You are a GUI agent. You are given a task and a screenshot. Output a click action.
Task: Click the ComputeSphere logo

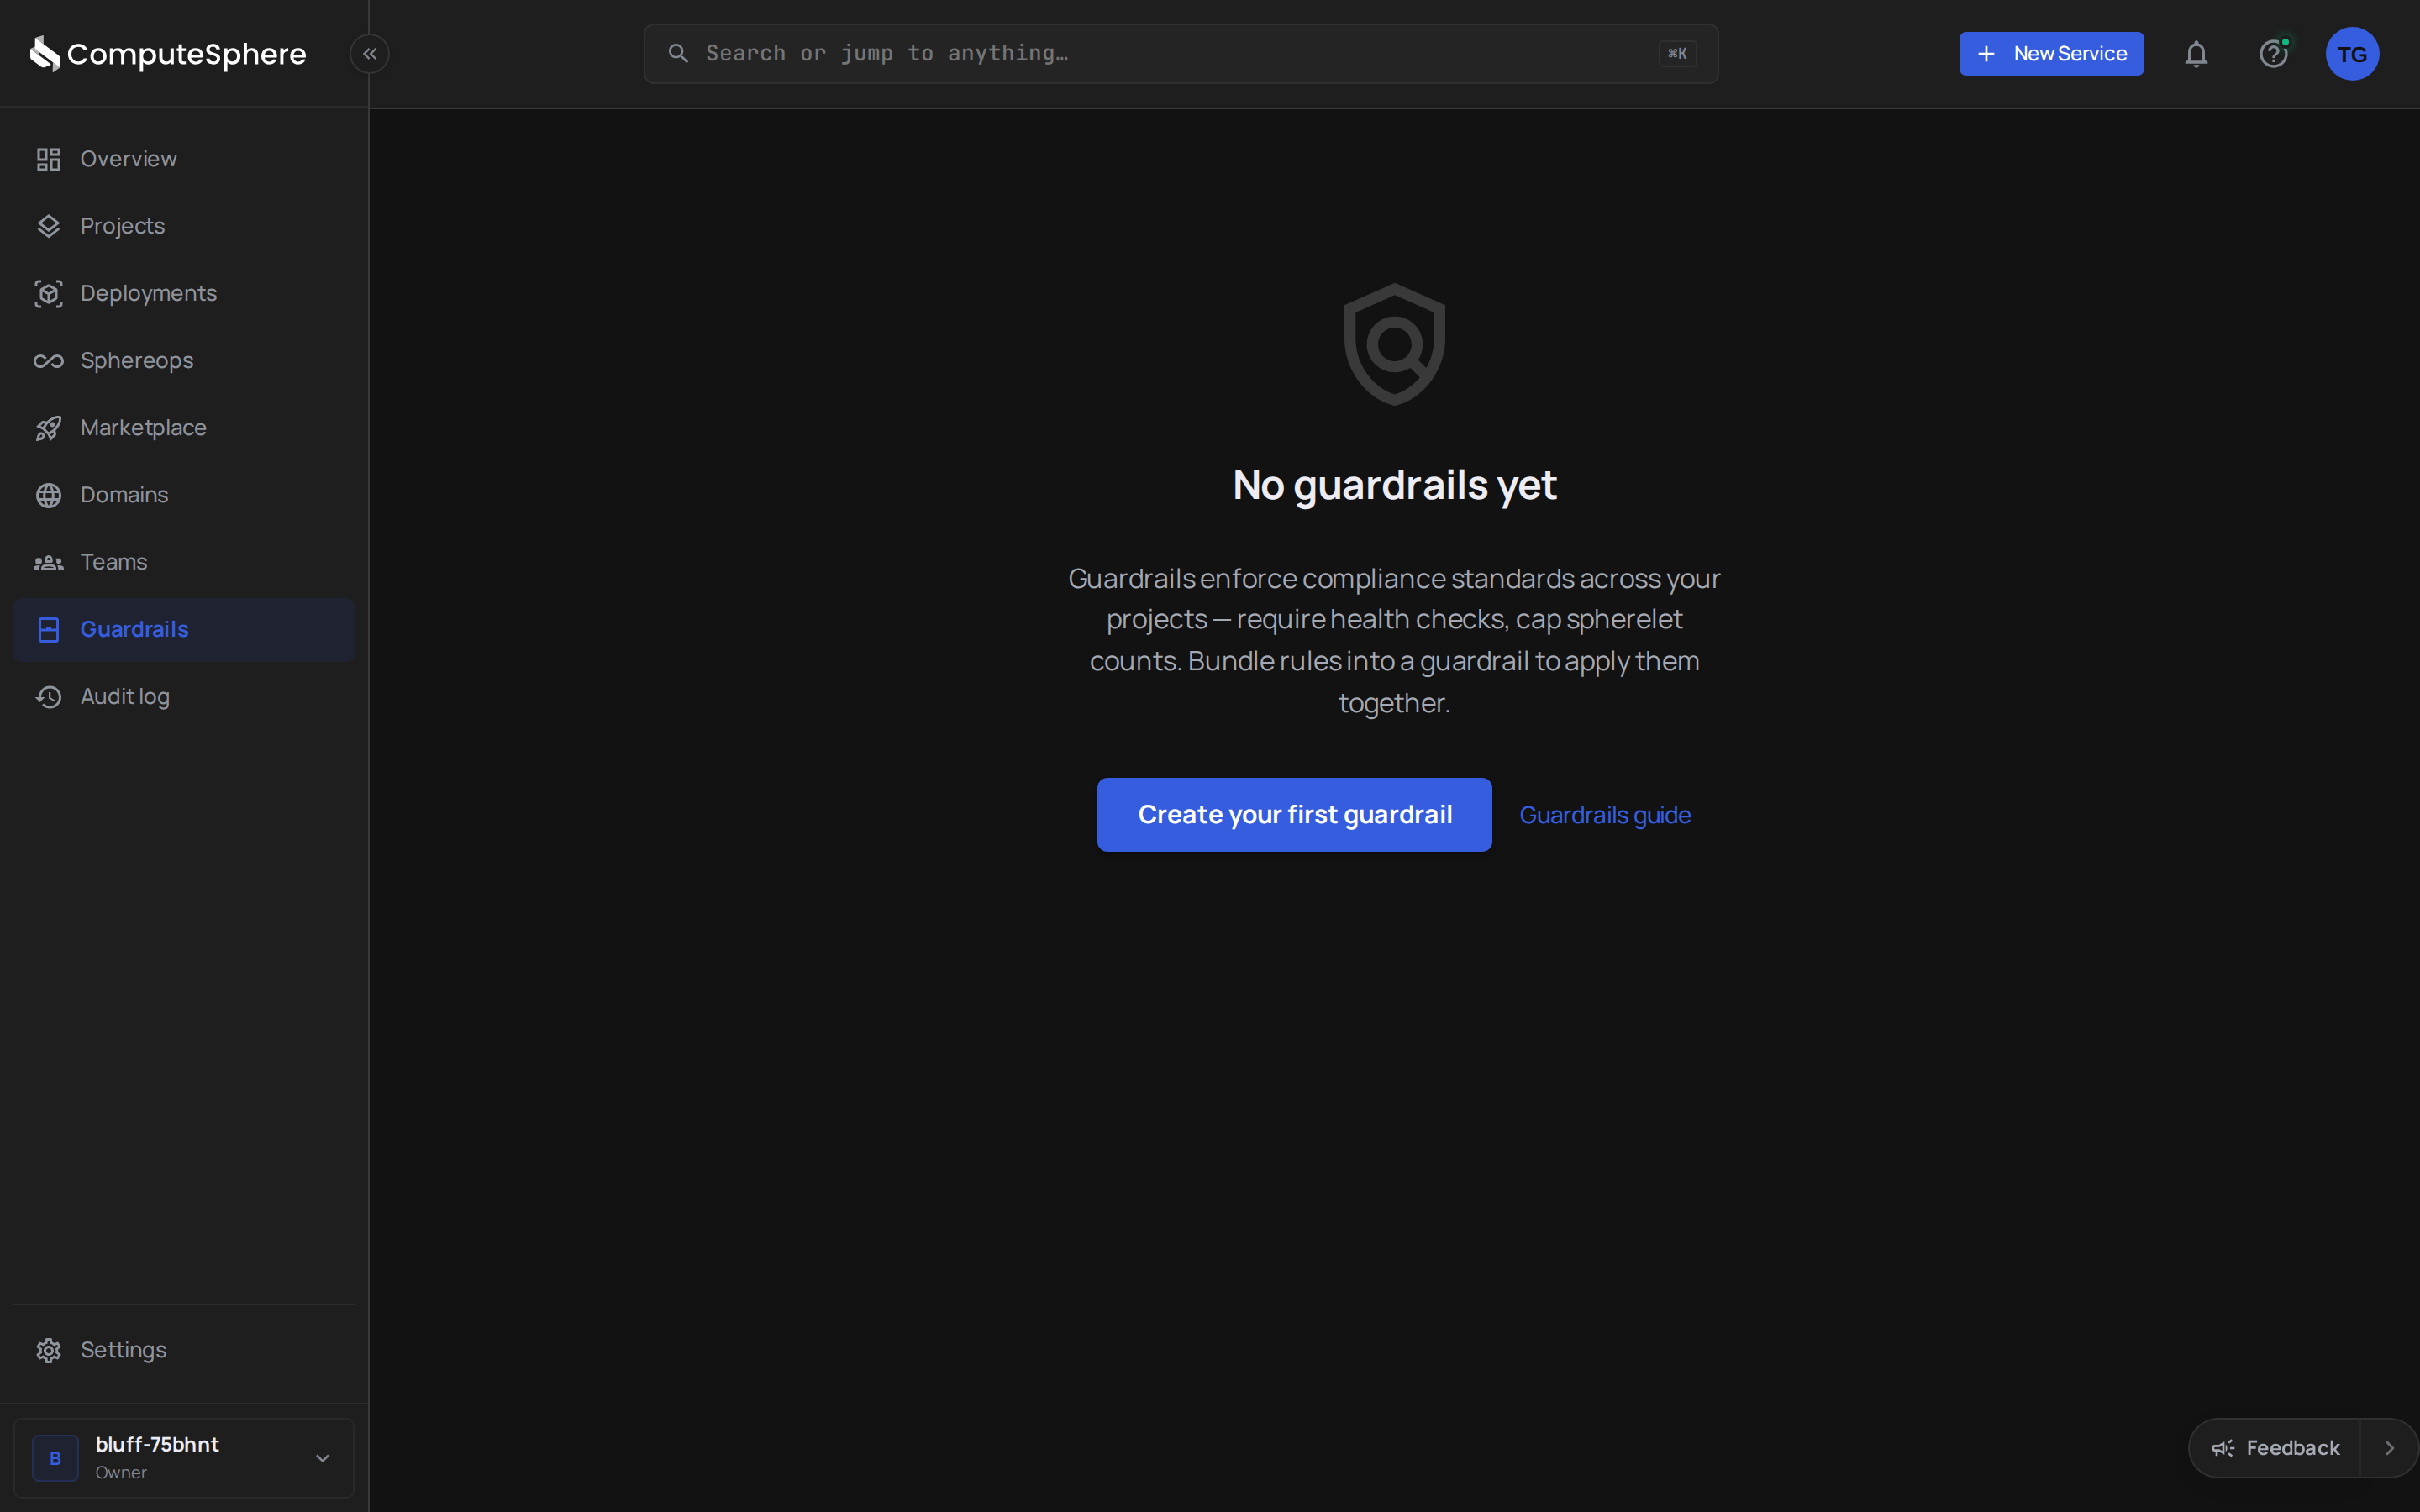click(168, 54)
